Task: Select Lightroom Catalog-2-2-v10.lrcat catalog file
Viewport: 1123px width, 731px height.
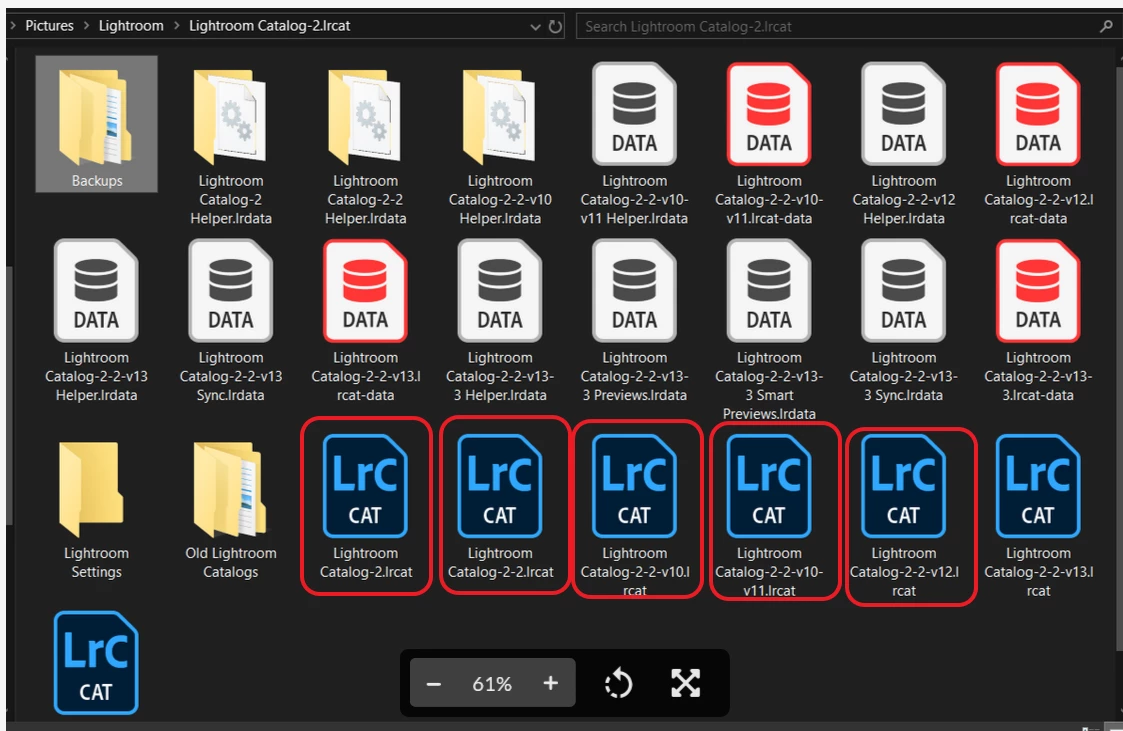Action: click(635, 515)
